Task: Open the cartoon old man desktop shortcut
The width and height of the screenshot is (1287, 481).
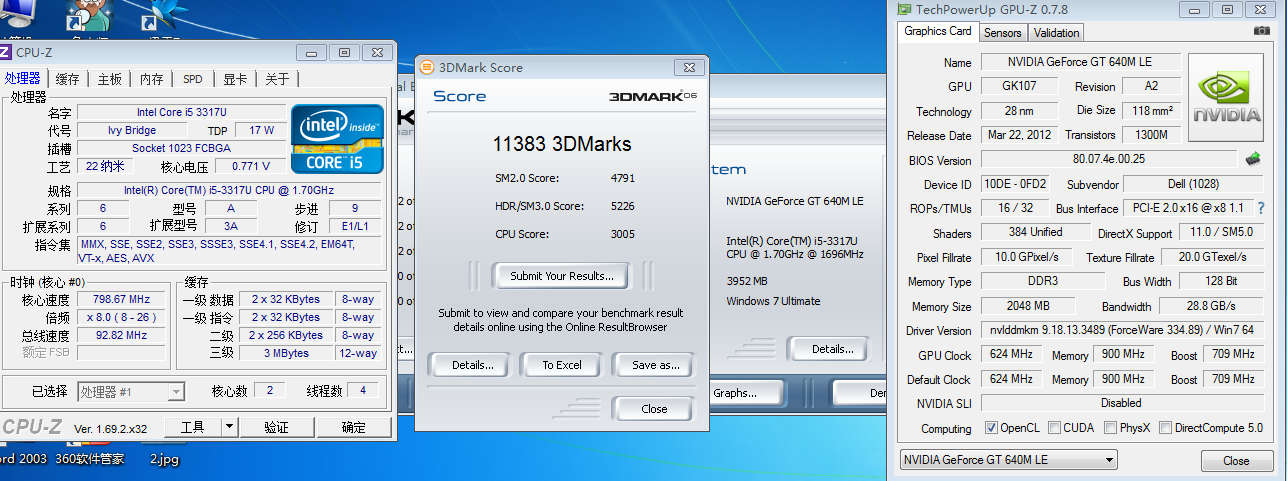Action: point(88,15)
